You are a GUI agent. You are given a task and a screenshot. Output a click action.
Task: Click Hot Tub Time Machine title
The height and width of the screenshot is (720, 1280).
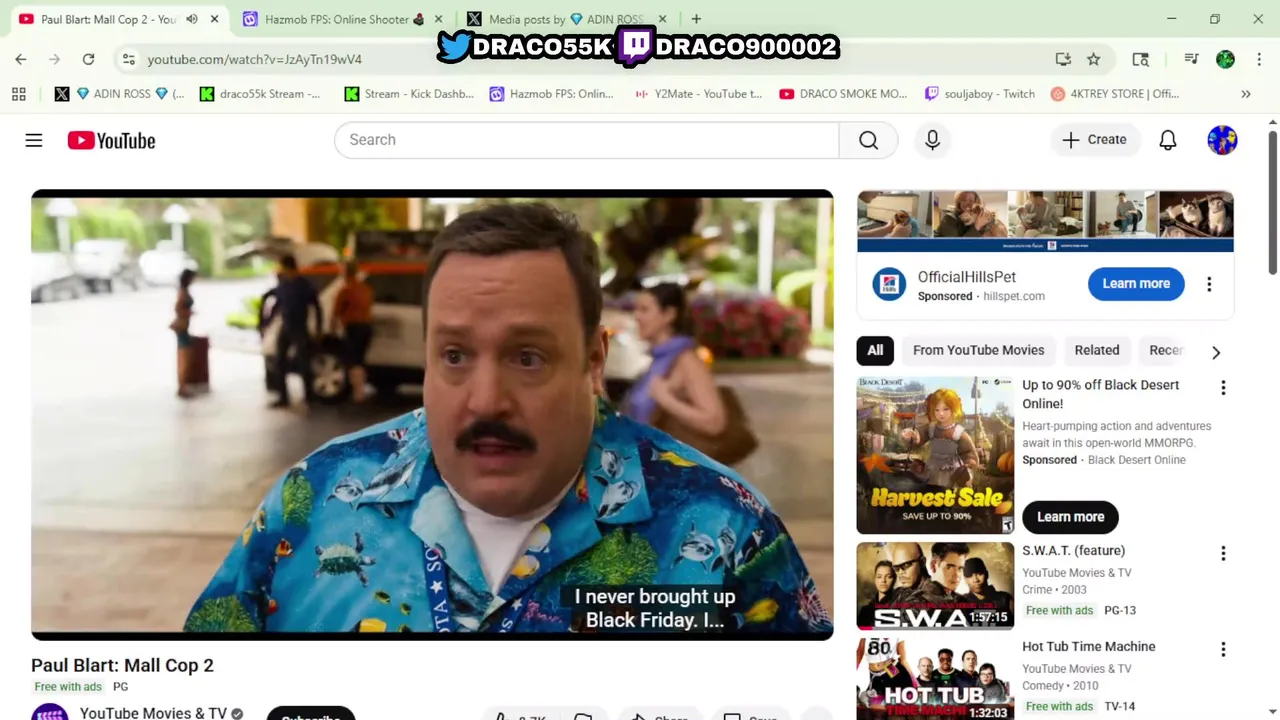pyautogui.click(x=1088, y=647)
